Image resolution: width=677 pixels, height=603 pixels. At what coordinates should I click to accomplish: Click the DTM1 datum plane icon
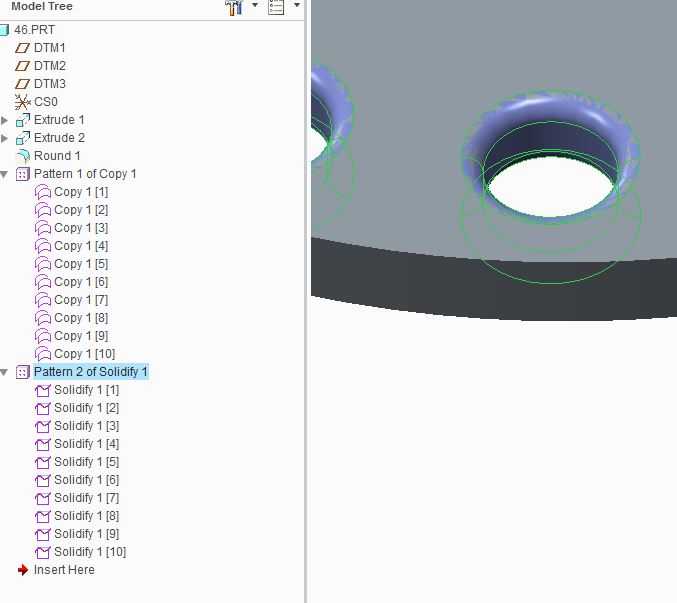22,48
